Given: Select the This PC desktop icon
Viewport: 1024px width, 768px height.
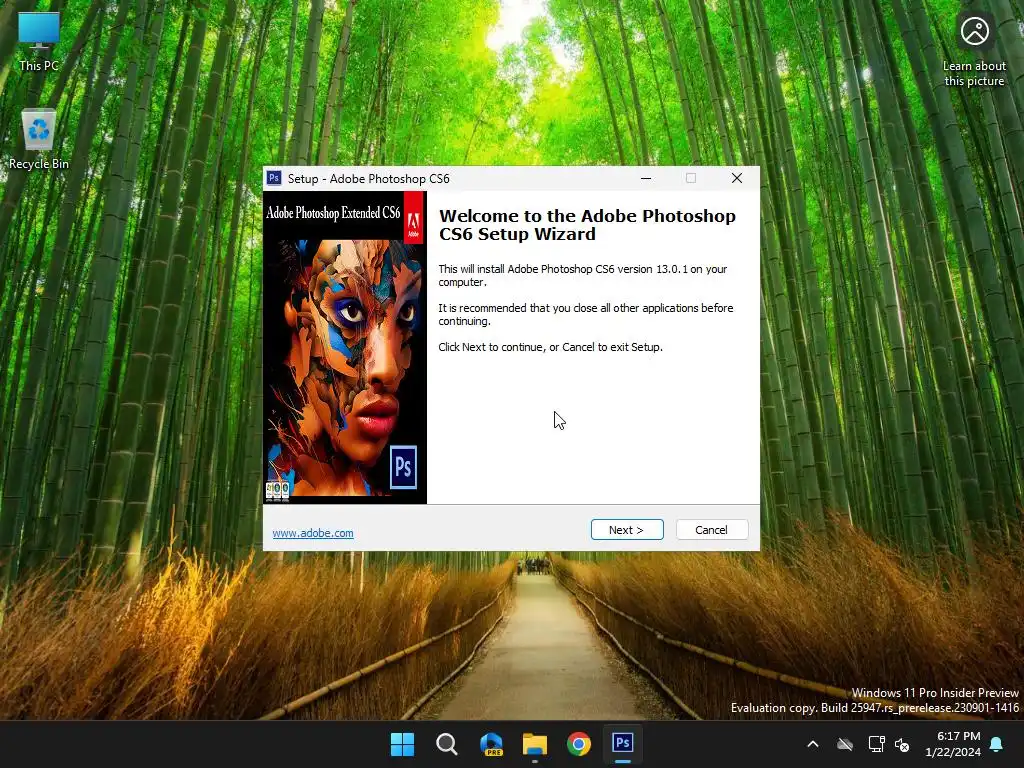Looking at the screenshot, I should [x=39, y=42].
